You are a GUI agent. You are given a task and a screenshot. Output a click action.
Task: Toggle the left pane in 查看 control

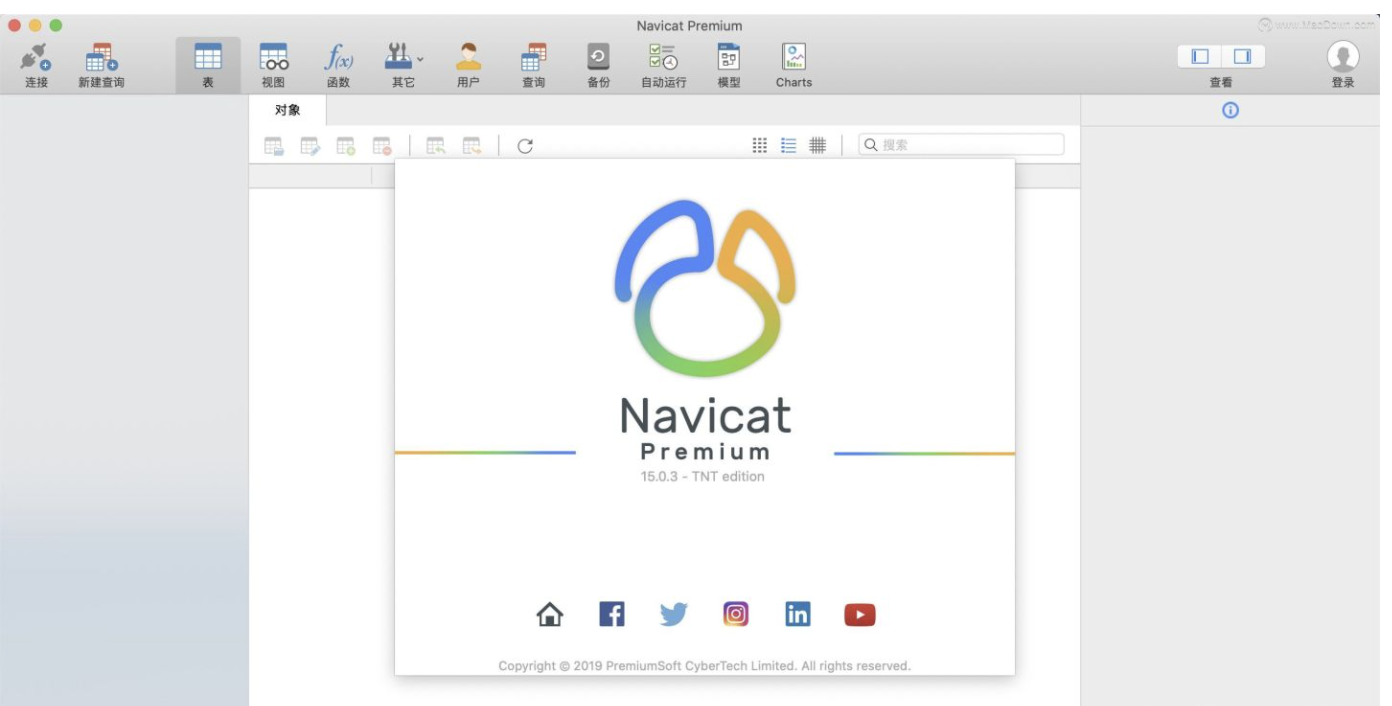coord(1200,56)
